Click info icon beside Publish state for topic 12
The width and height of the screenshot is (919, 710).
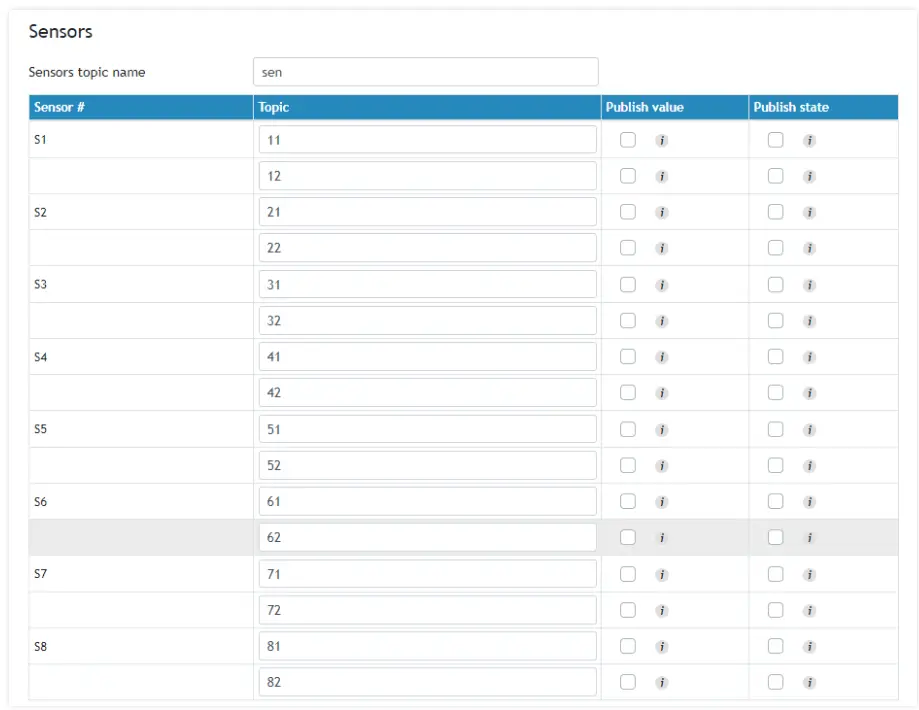coord(810,177)
